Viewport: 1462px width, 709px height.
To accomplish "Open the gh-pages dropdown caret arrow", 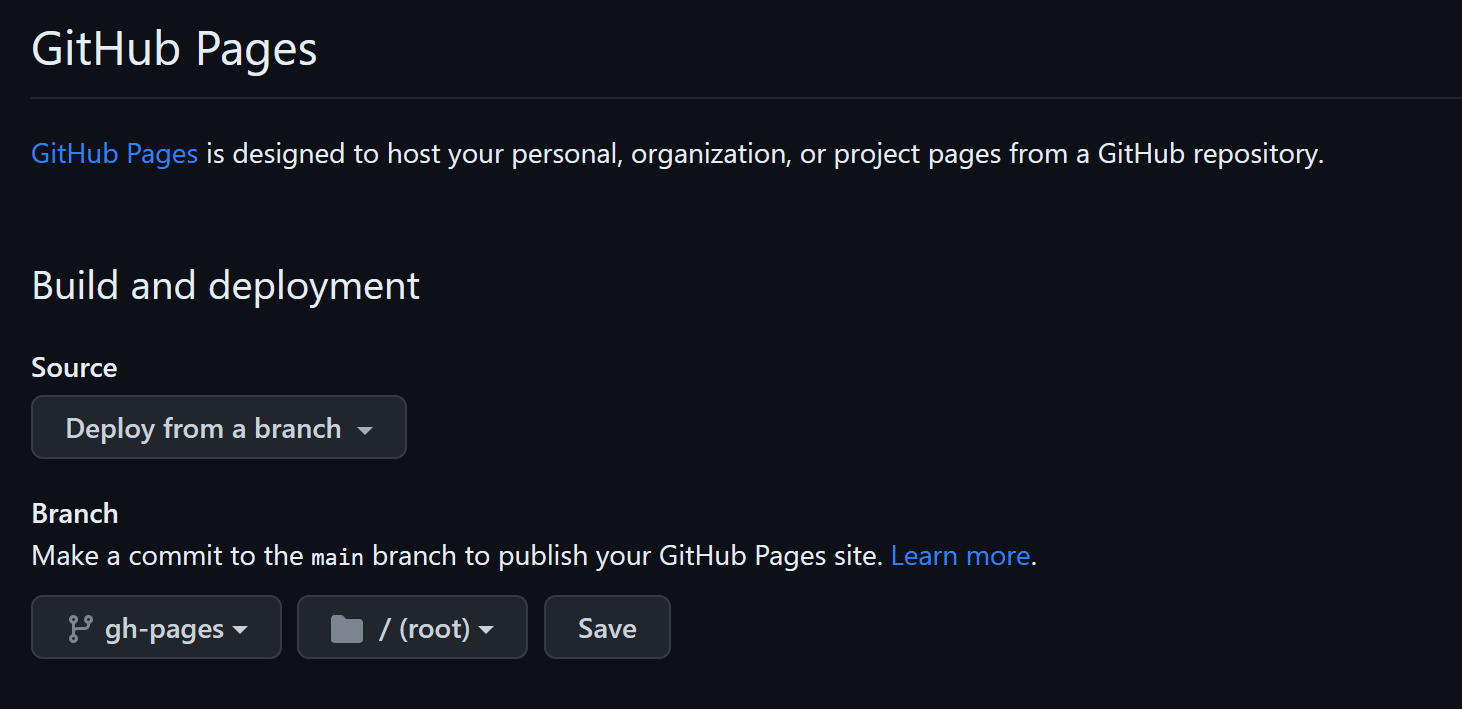I will pyautogui.click(x=240, y=630).
